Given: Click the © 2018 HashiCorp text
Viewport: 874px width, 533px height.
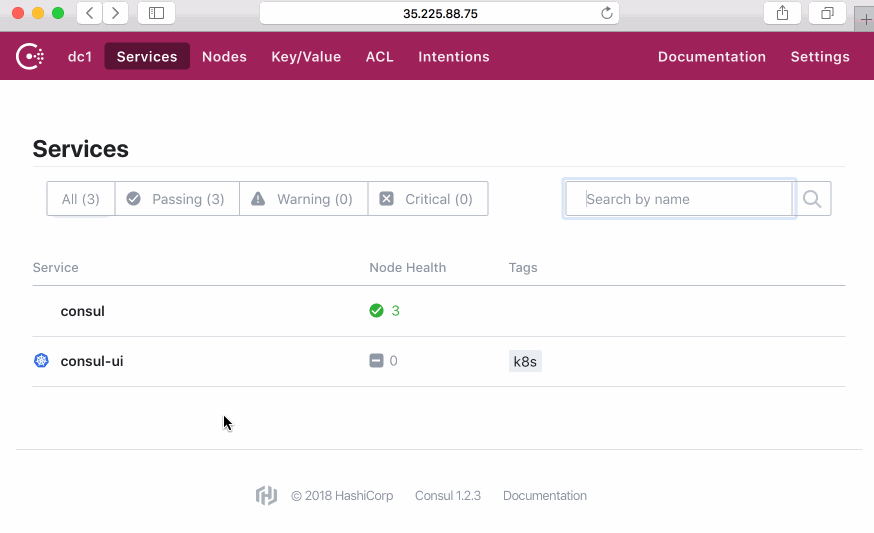Looking at the screenshot, I should coord(342,496).
